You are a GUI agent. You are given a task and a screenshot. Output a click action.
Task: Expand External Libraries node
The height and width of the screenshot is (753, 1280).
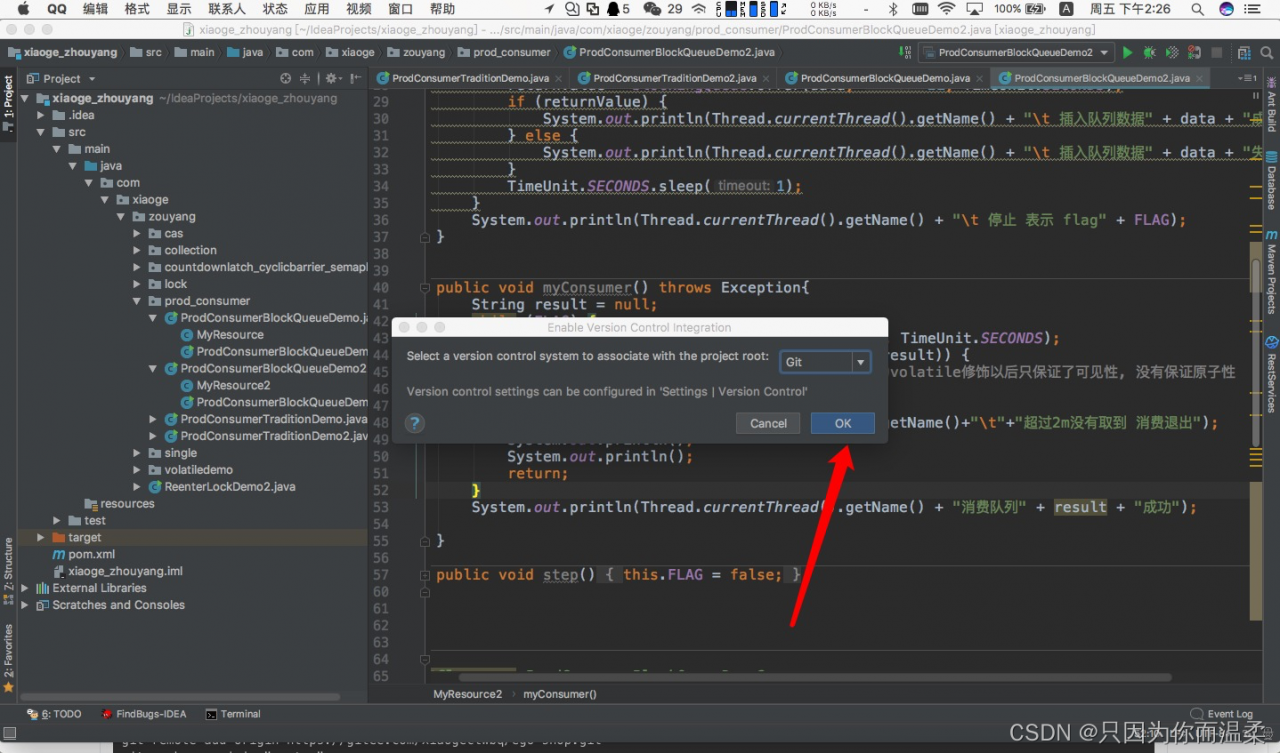tap(25, 588)
